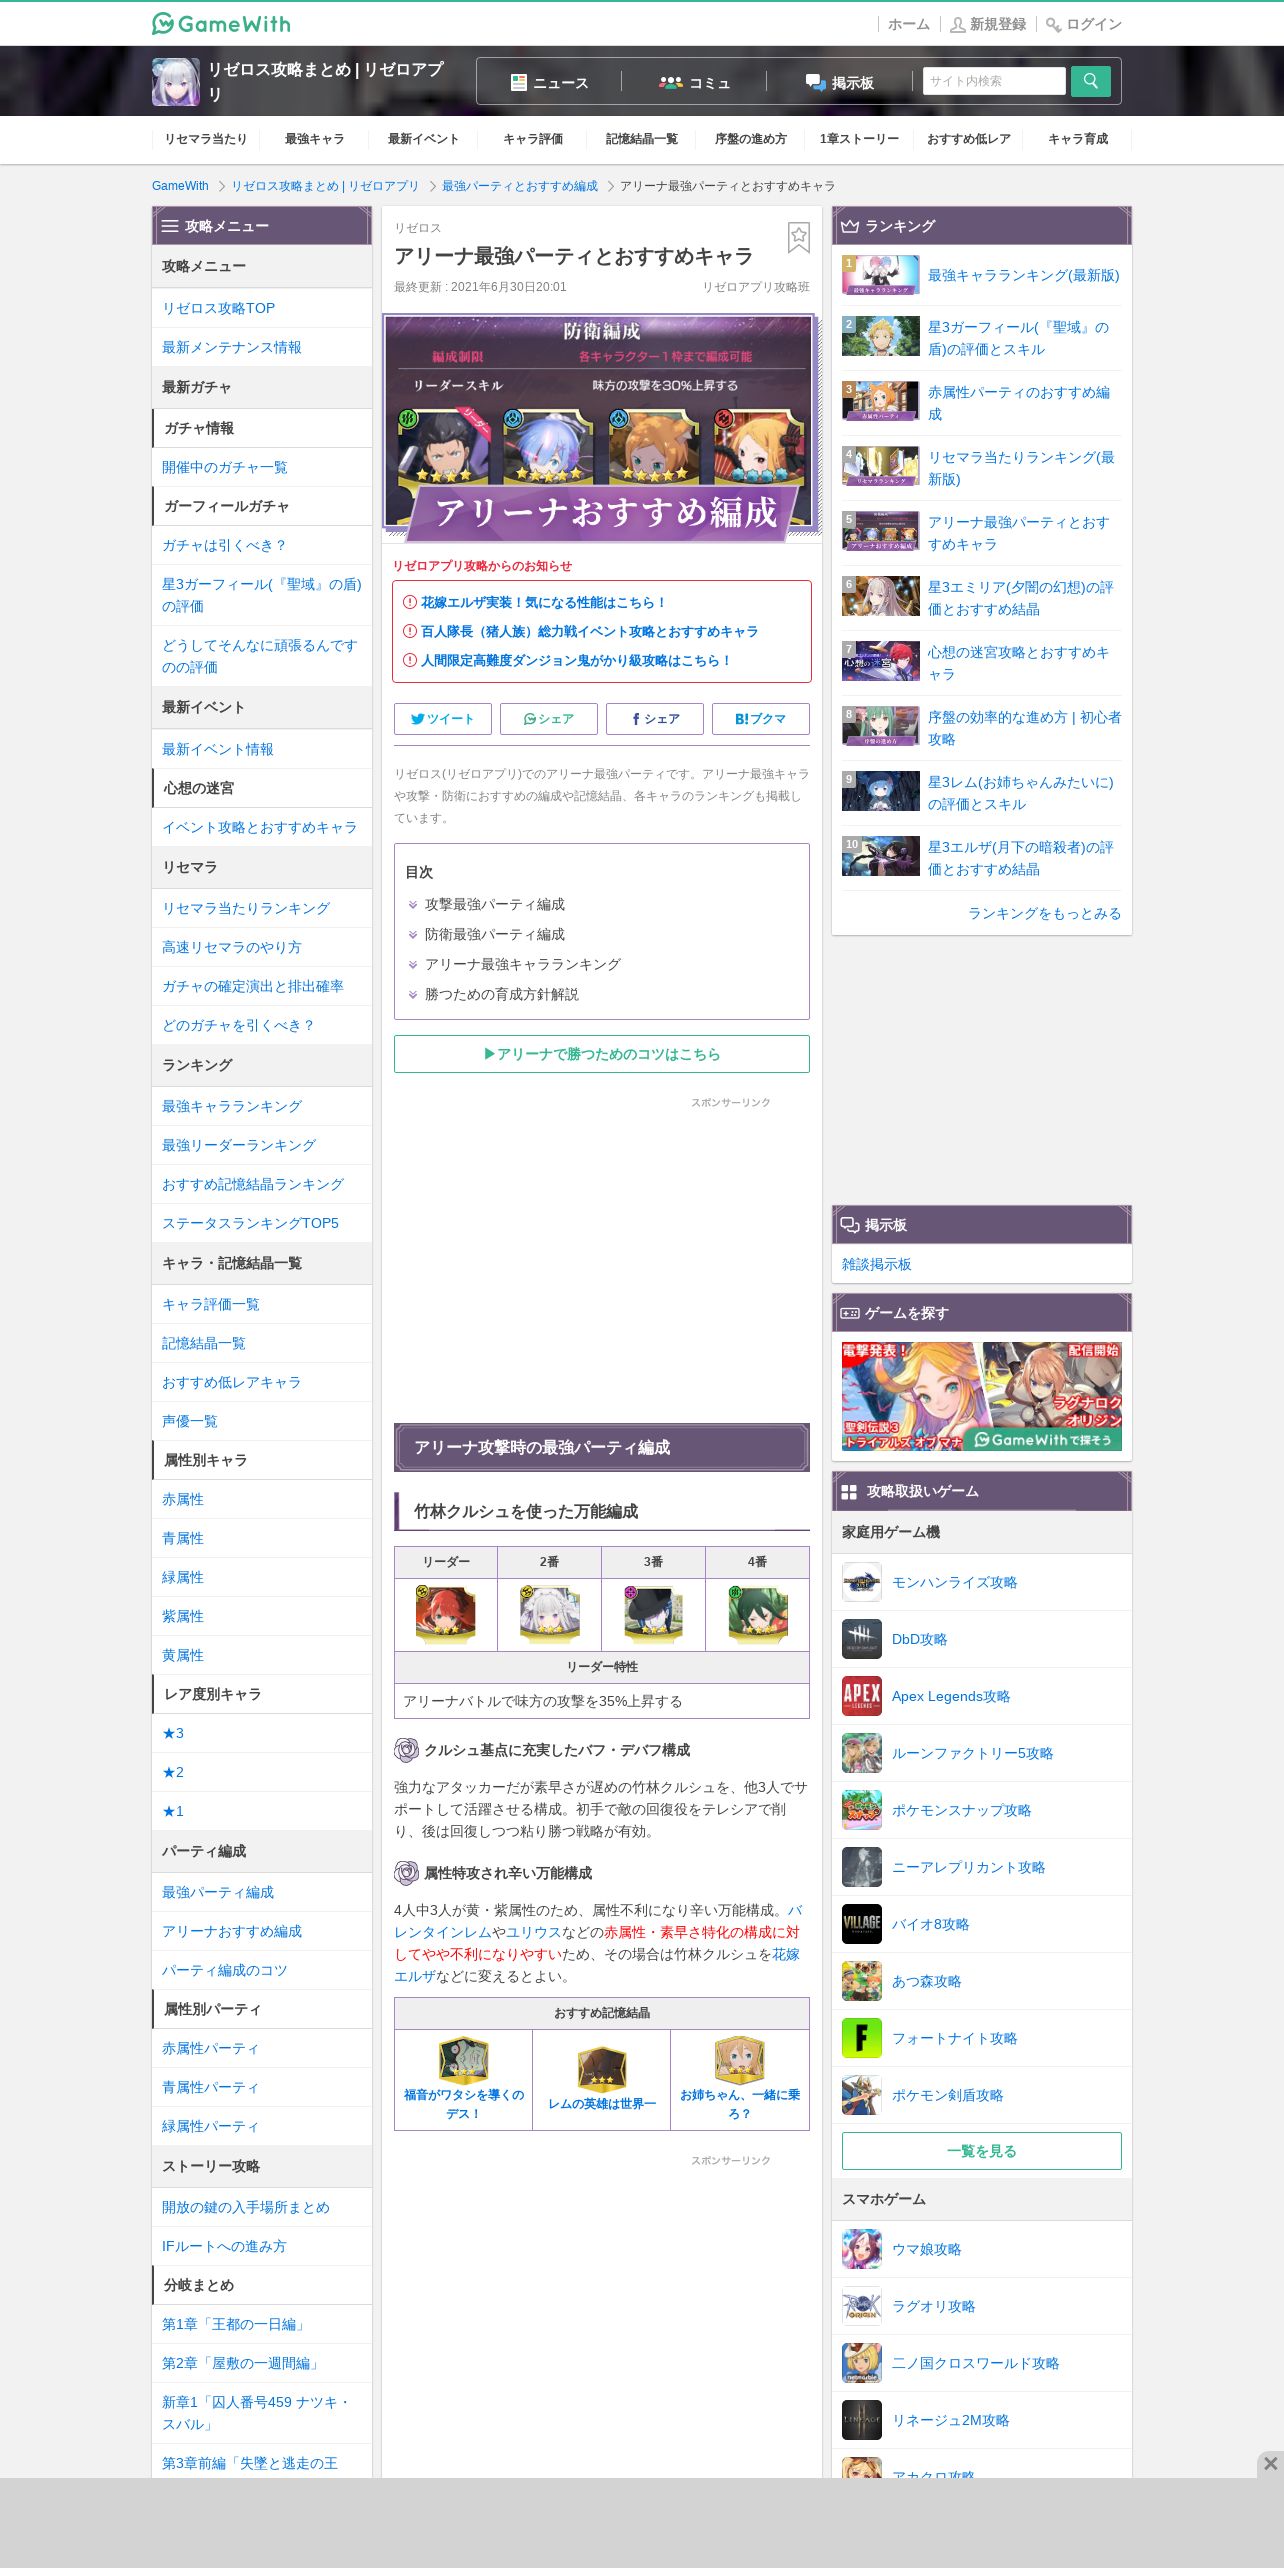Image resolution: width=1284 pixels, height=2568 pixels.
Task: Click the リネージュ2M攻略 game icon
Action: 862,2420
